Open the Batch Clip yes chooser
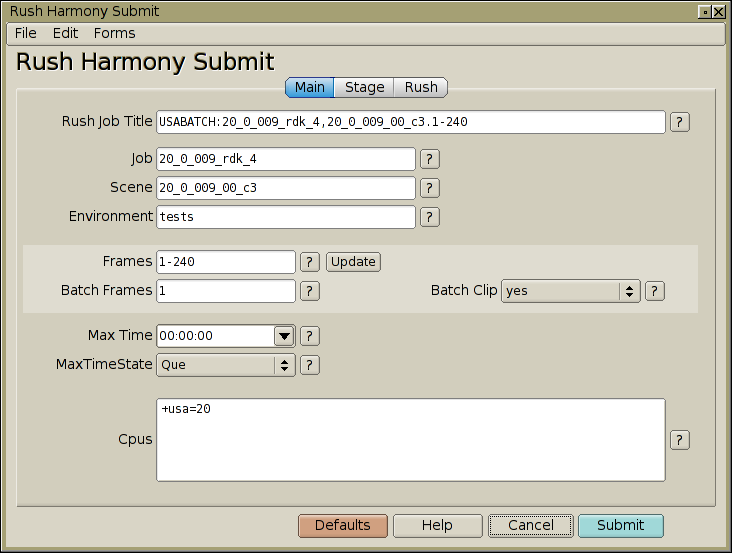Image resolution: width=732 pixels, height=553 pixels. (x=570, y=291)
